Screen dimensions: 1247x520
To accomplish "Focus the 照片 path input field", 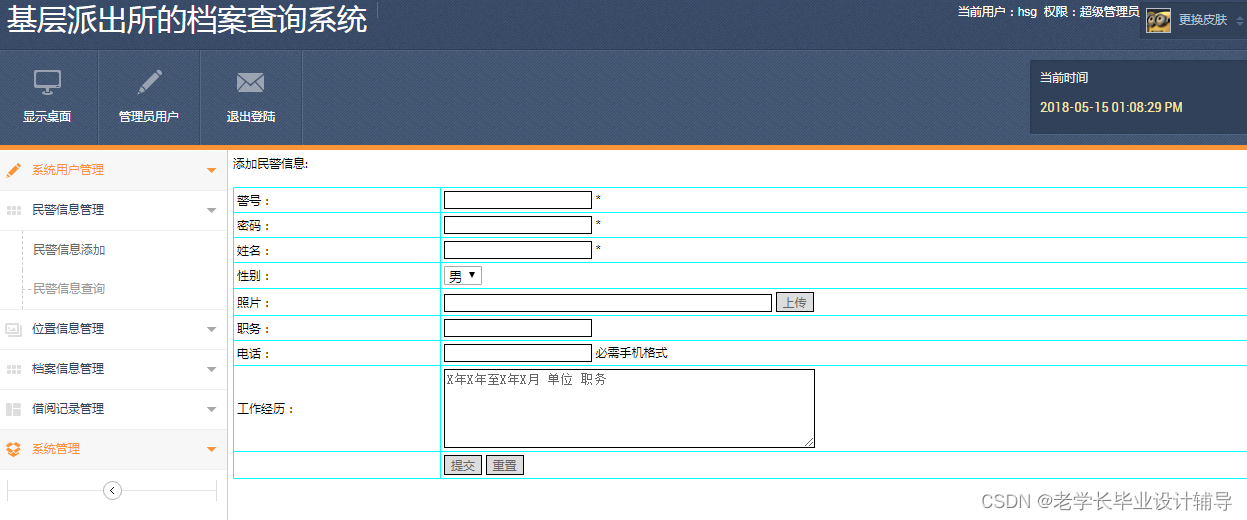I will click(x=608, y=303).
